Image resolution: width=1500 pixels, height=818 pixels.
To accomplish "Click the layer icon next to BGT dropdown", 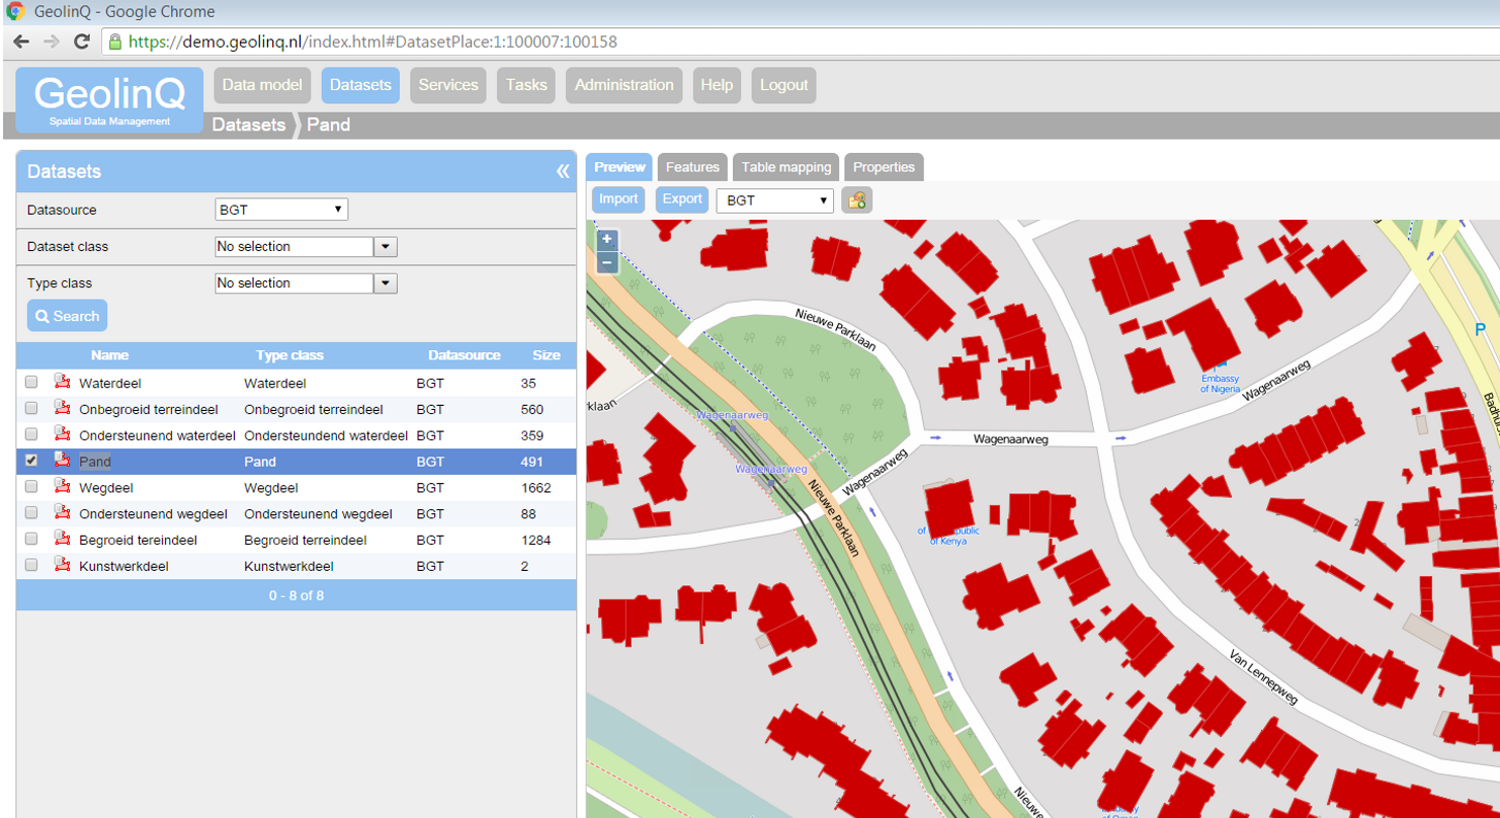I will 857,200.
